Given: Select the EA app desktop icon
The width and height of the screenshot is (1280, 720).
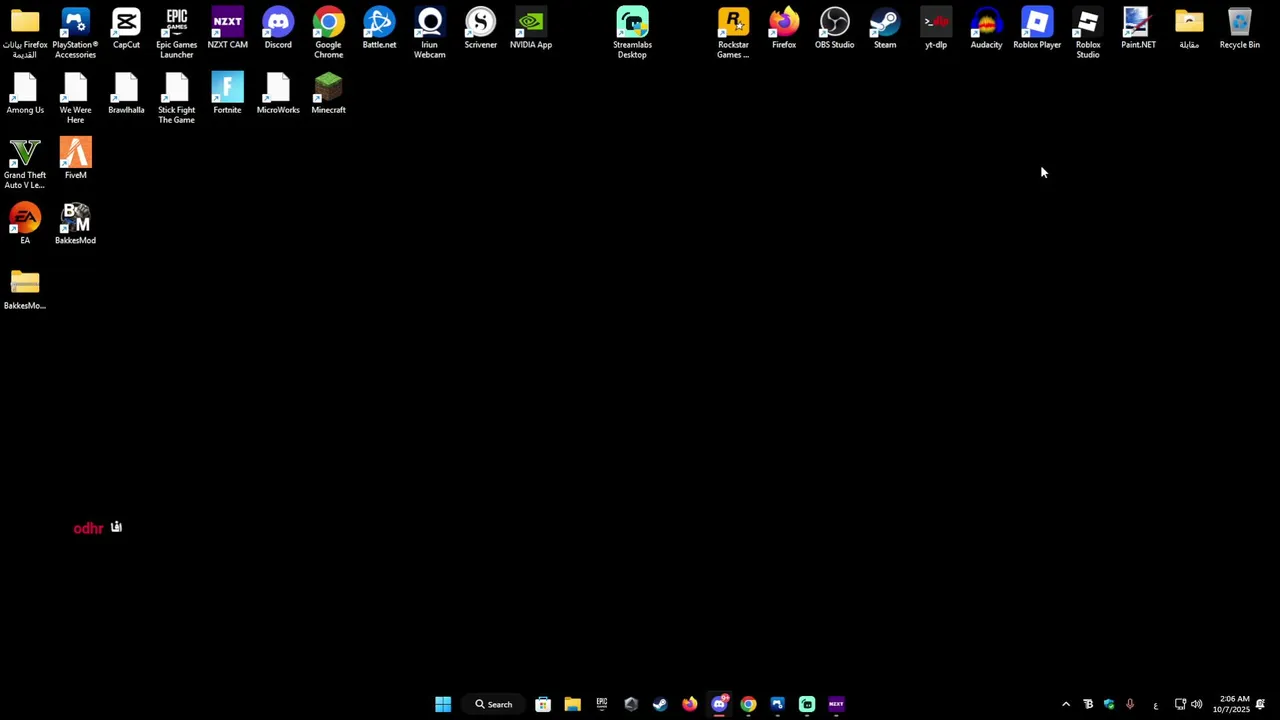Looking at the screenshot, I should click(25, 224).
